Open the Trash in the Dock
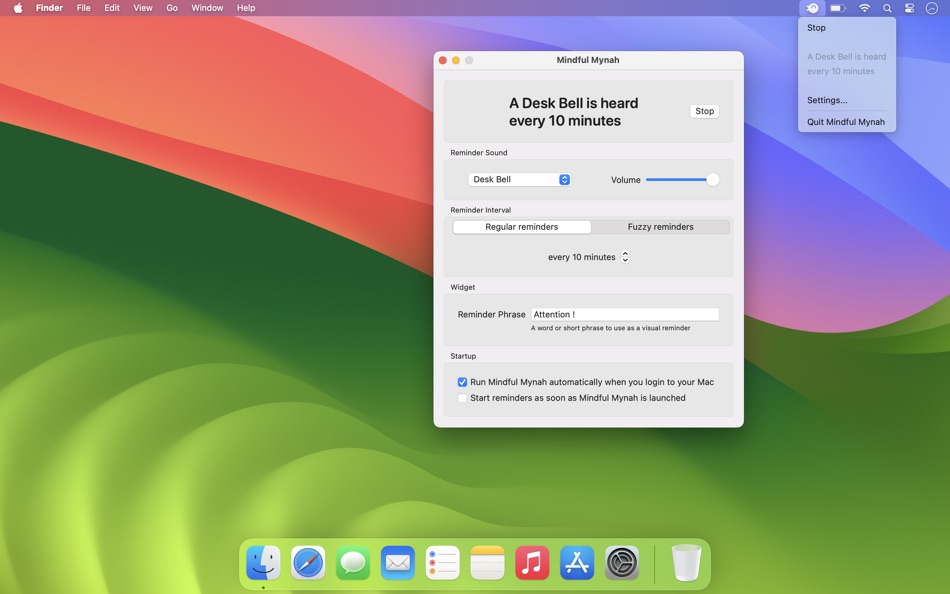This screenshot has height=594, width=950. [686, 562]
